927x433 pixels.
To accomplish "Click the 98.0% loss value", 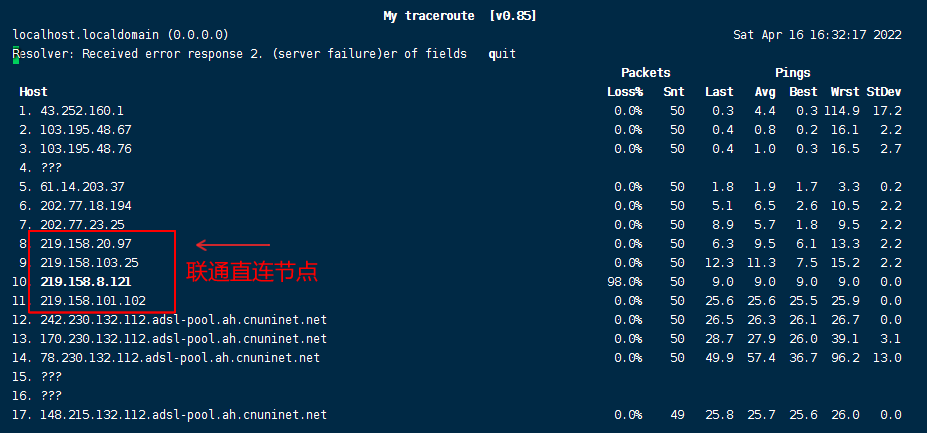I will [x=625, y=282].
